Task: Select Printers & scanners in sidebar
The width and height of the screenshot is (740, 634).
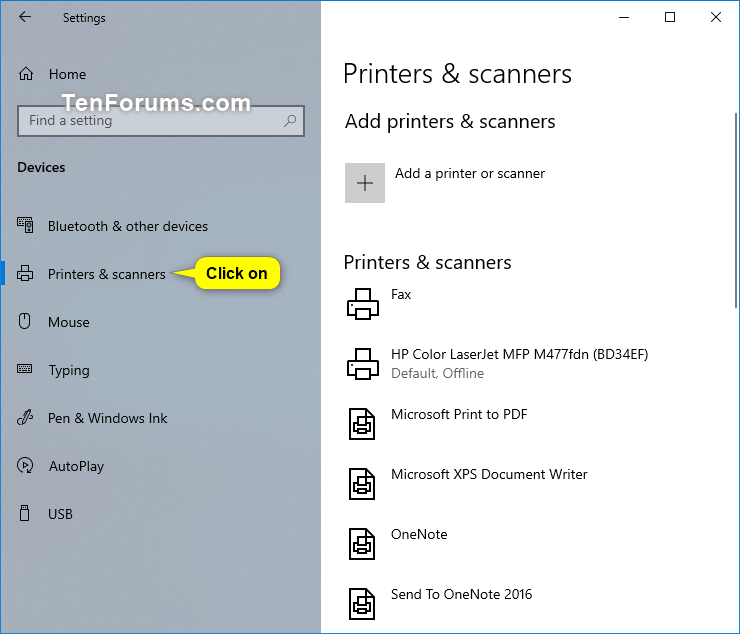Action: click(x=107, y=274)
